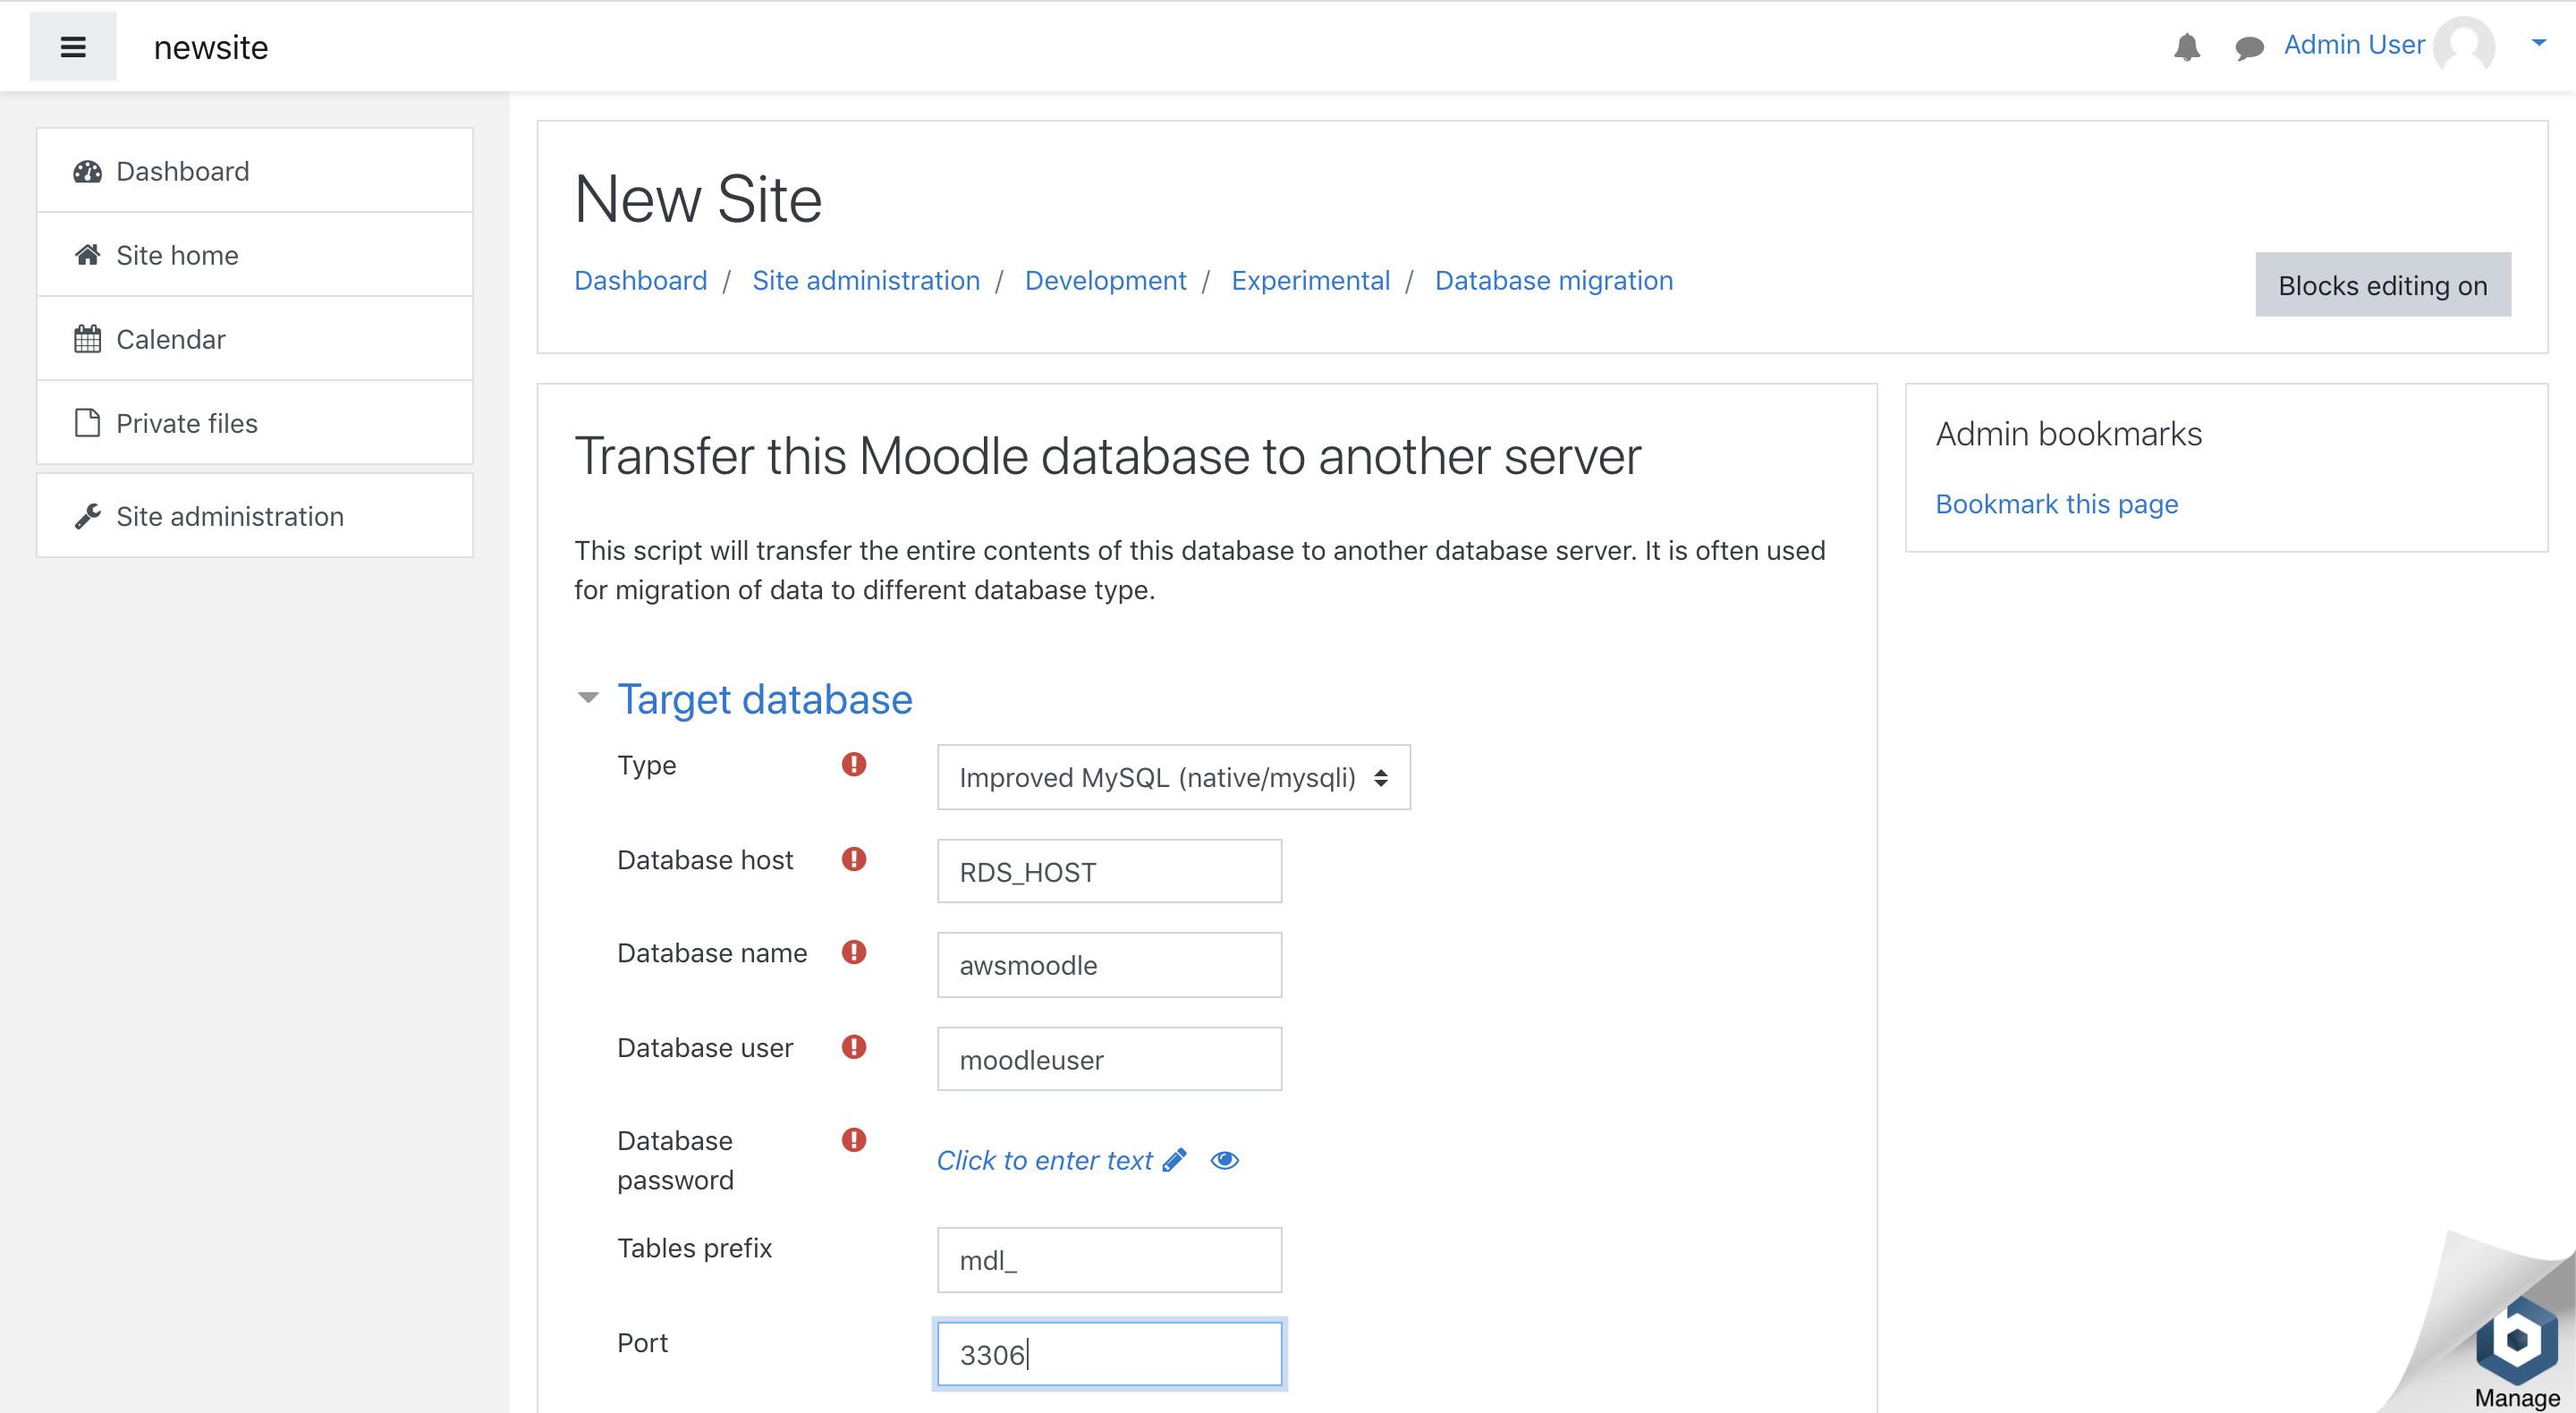The width and height of the screenshot is (2576, 1413).
Task: Expand the user menu caret
Action: [2538, 43]
